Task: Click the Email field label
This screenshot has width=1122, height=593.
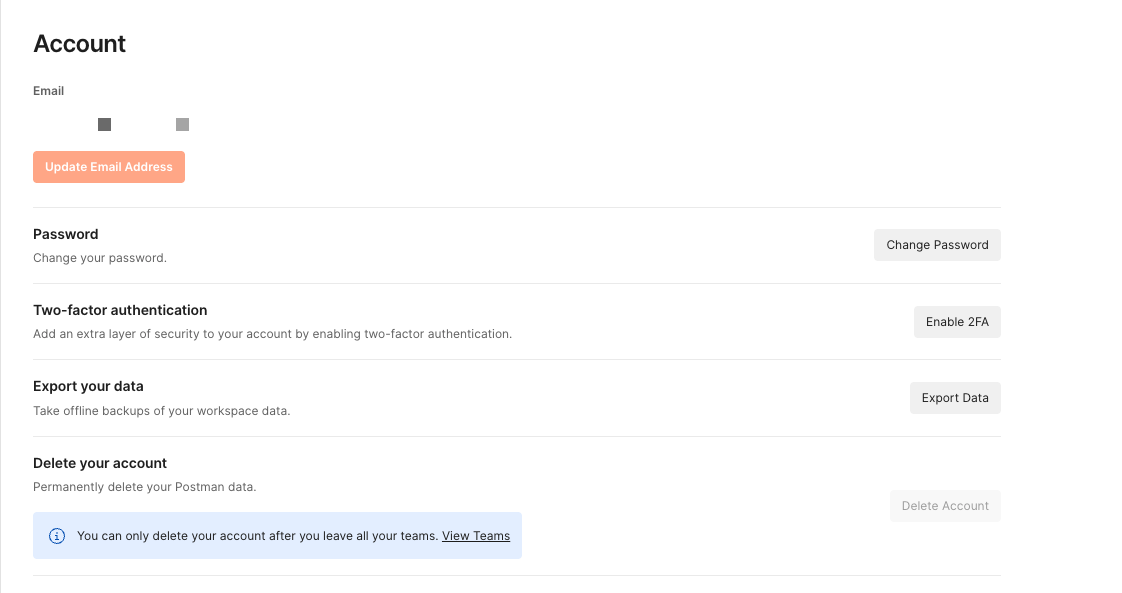Action: pos(49,91)
